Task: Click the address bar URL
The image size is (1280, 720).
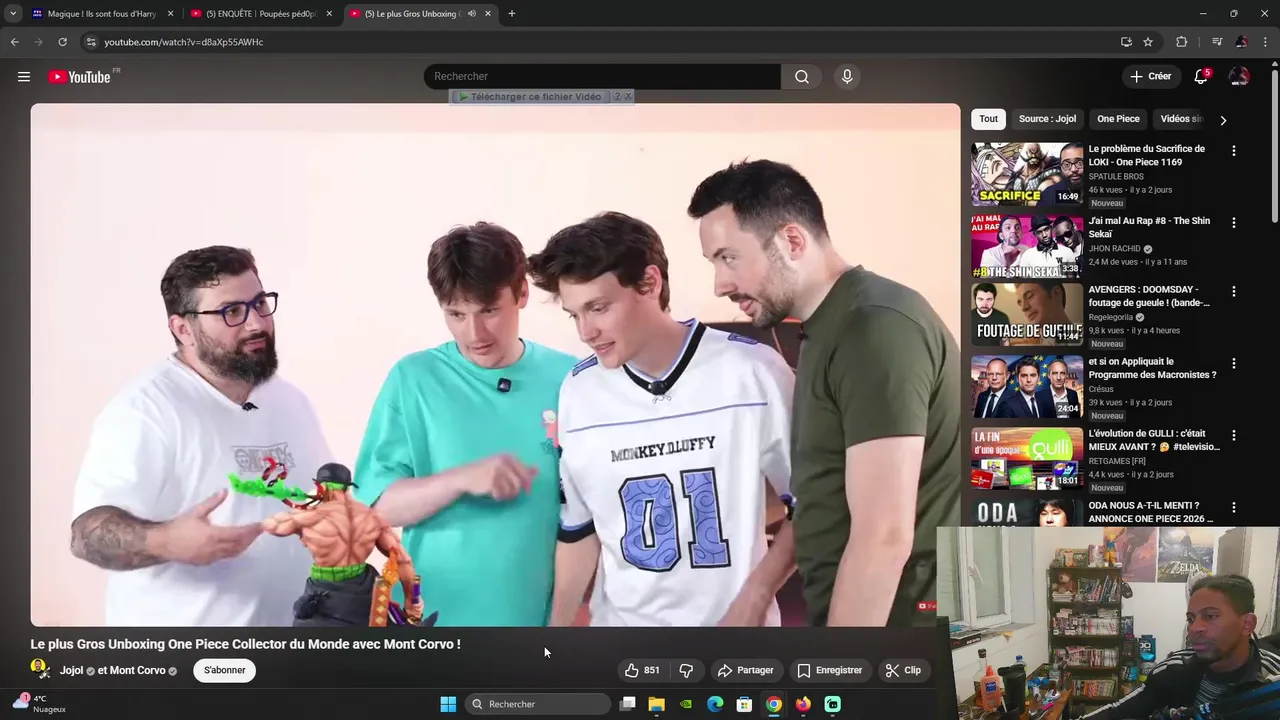Action: point(184,42)
